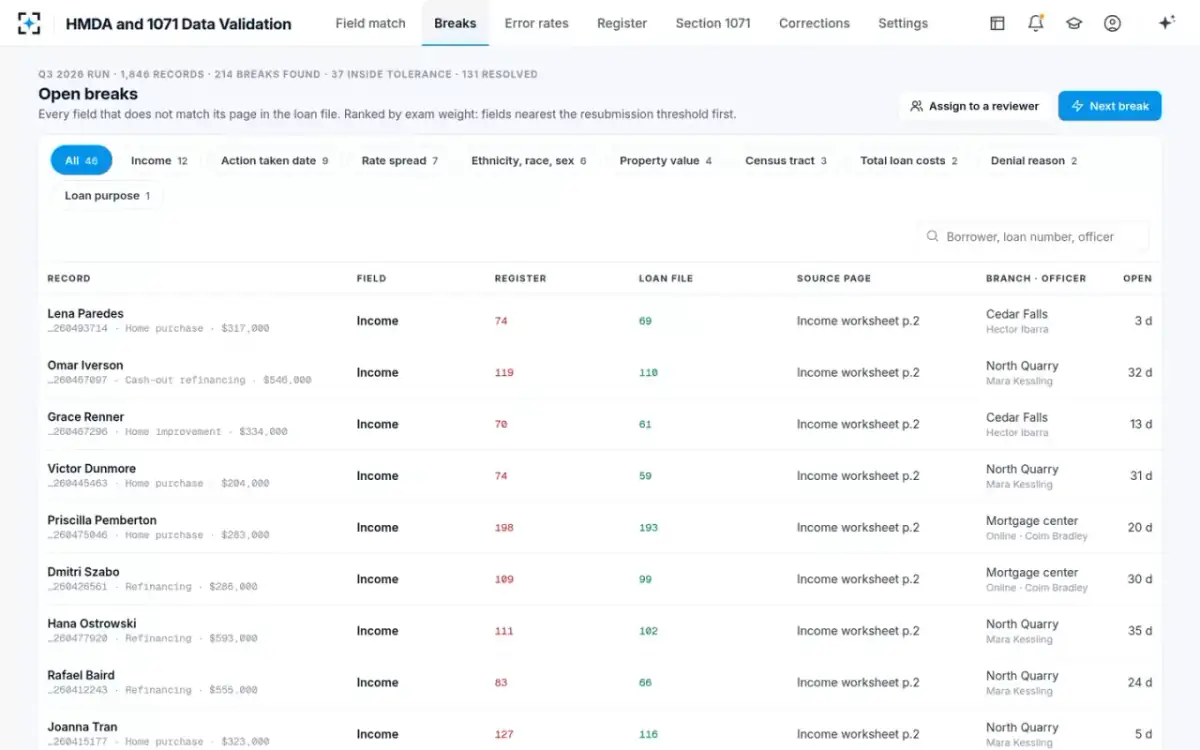1200x750 pixels.
Task: Click the Next break button
Action: [x=1110, y=106]
